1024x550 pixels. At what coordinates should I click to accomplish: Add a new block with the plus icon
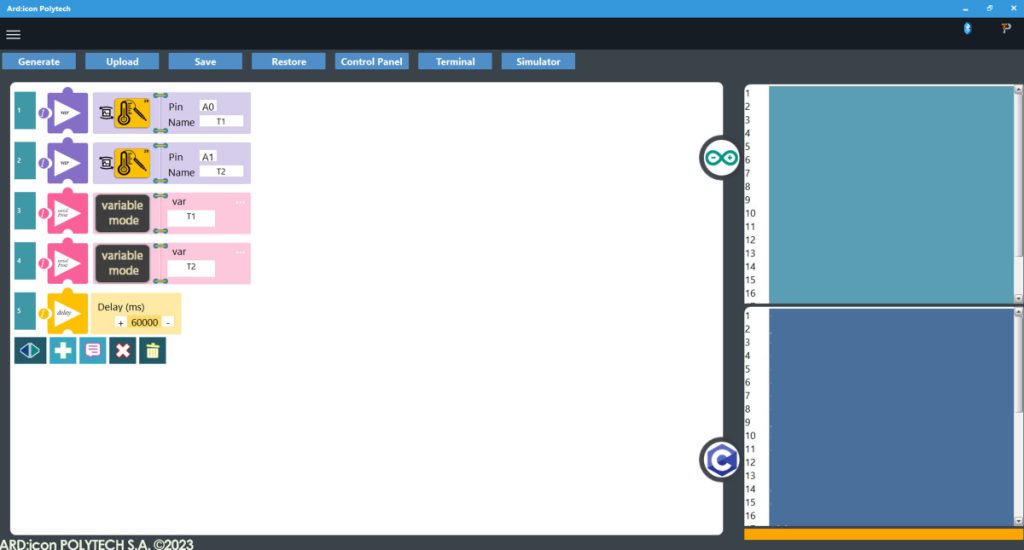(62, 350)
